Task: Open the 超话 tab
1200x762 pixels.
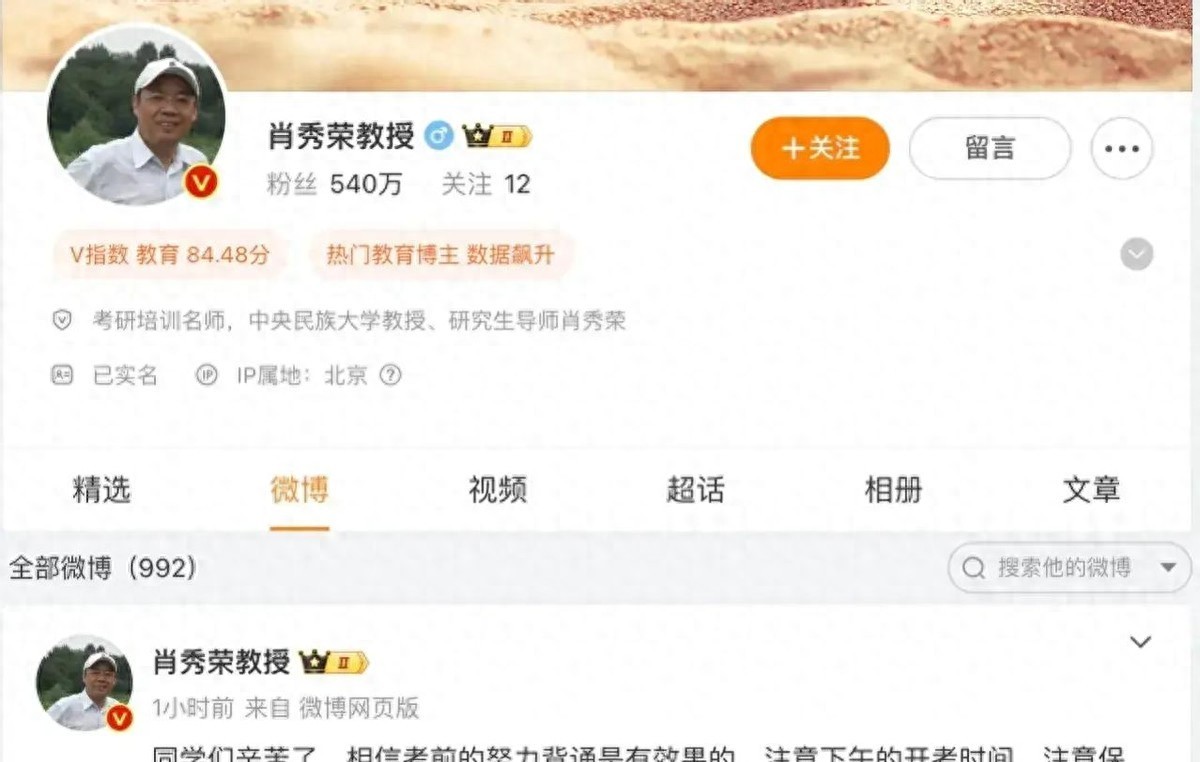Action: pos(695,490)
